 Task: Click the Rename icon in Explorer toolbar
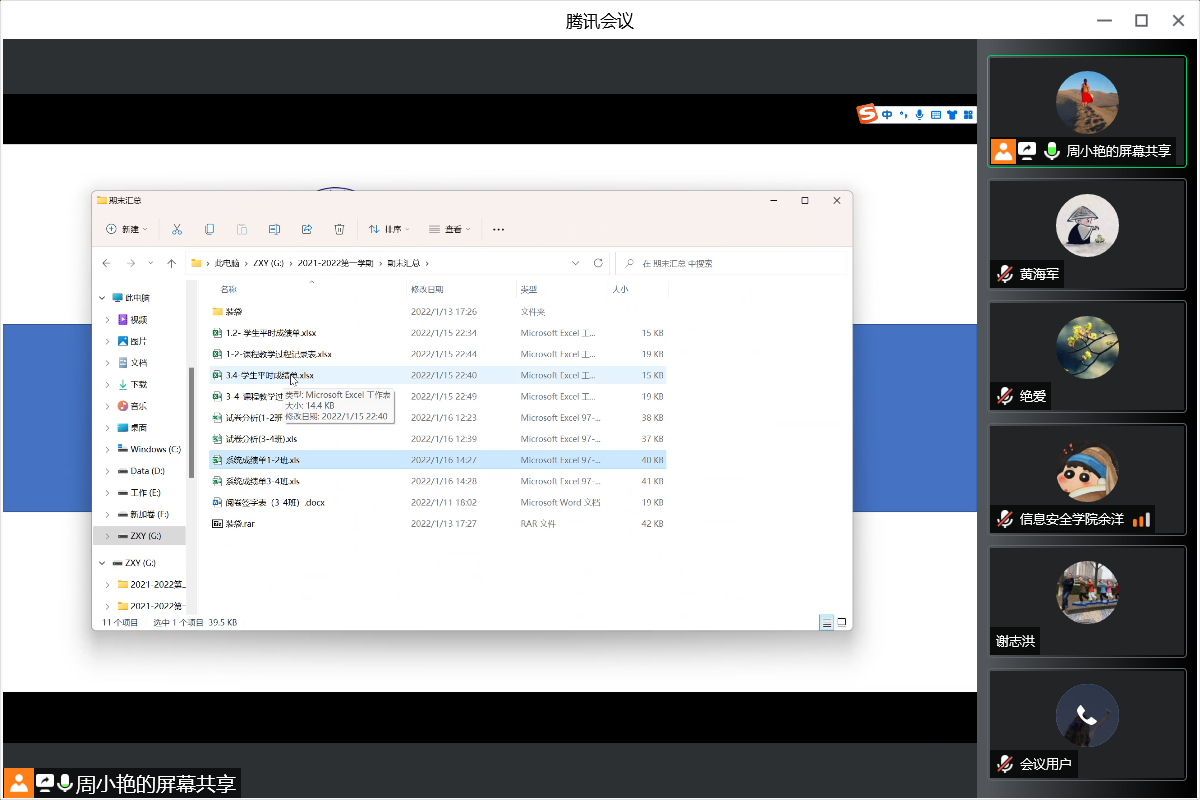[x=274, y=229]
